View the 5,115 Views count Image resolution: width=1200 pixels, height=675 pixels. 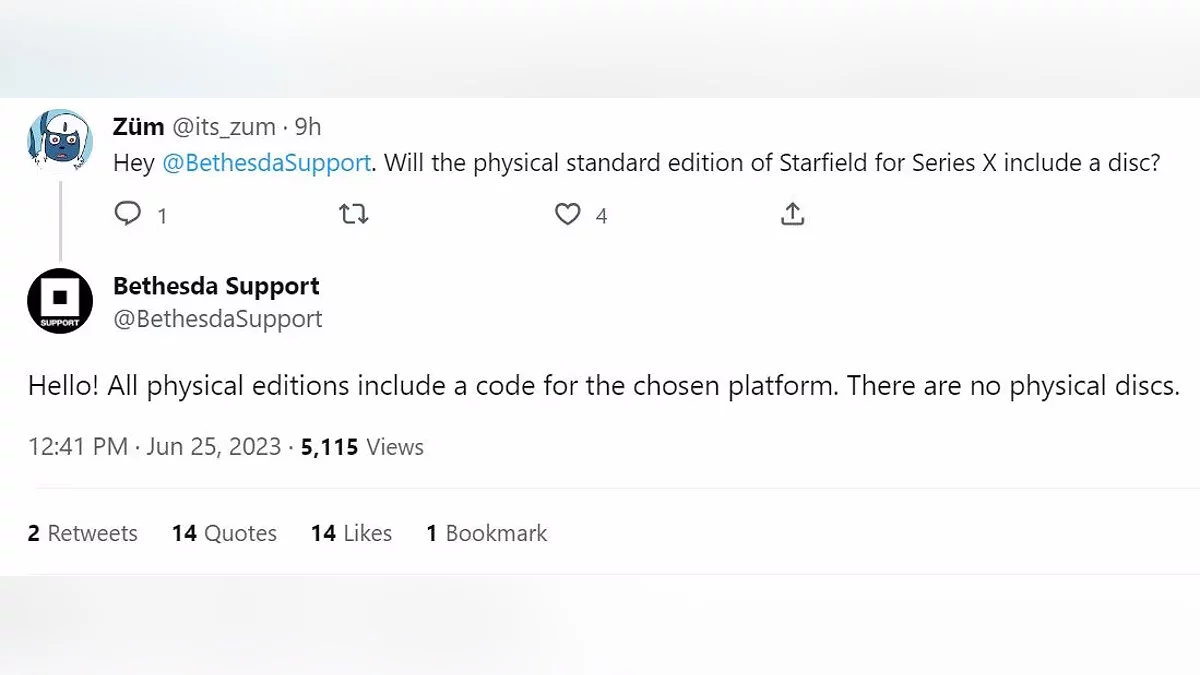tap(362, 447)
